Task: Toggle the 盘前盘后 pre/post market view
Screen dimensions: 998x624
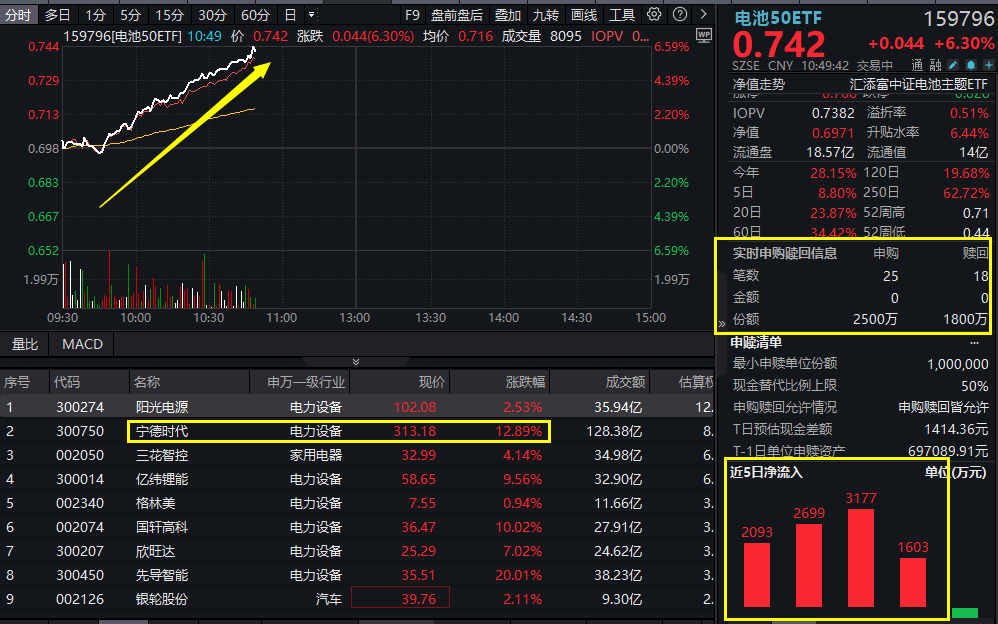Action: [456, 14]
